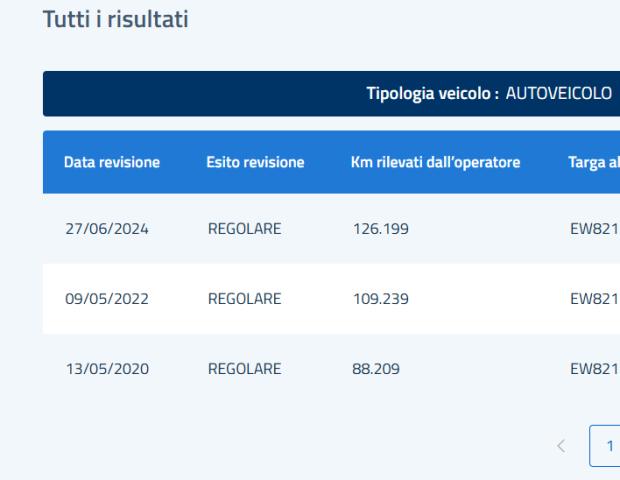Click the 88.209 km value
Screen dimensions: 620x480
coord(376,369)
